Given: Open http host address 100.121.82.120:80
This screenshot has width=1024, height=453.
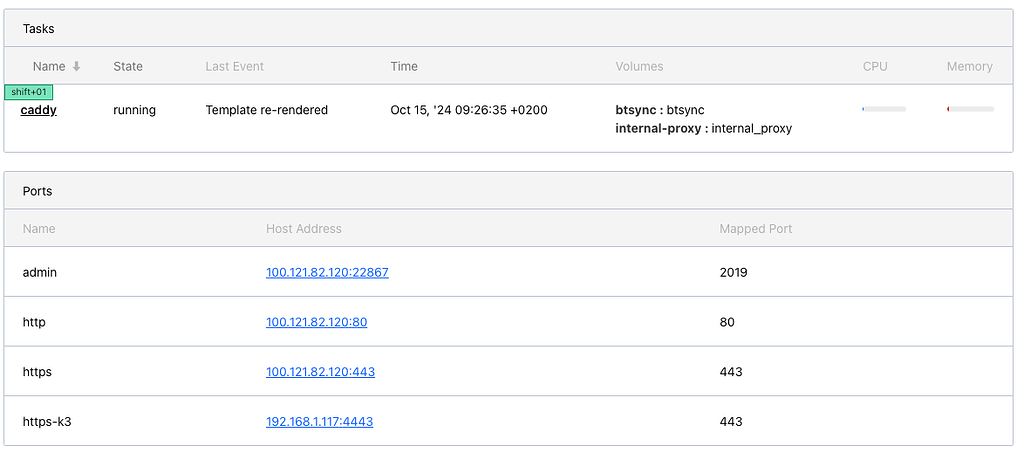Looking at the screenshot, I should tap(316, 322).
